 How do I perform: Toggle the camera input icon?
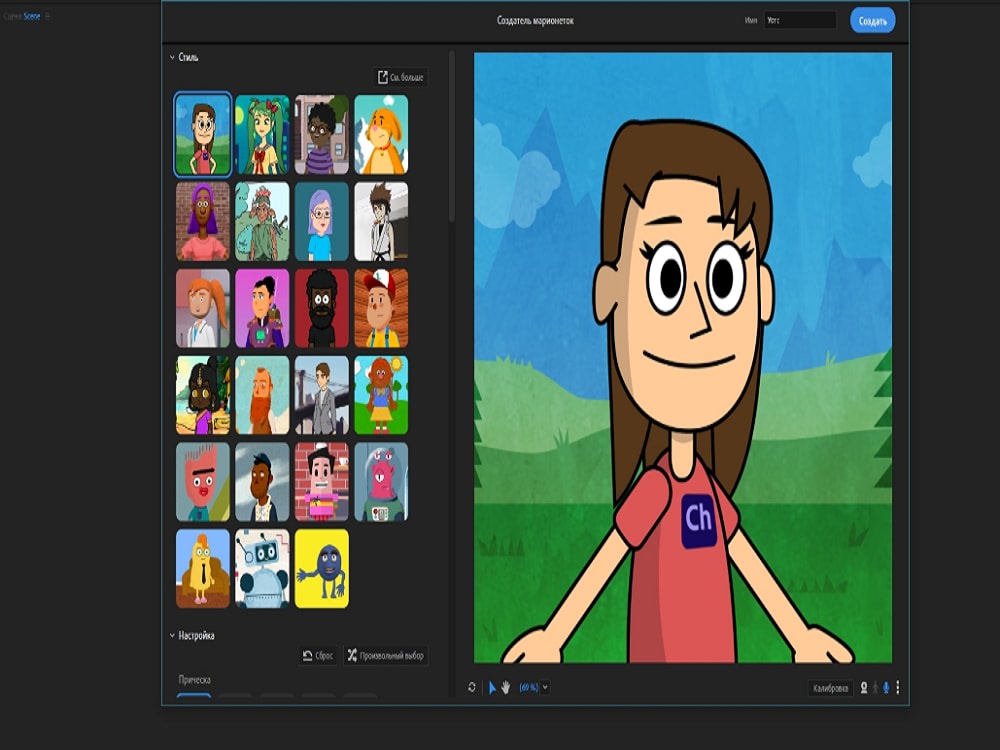tap(864, 688)
